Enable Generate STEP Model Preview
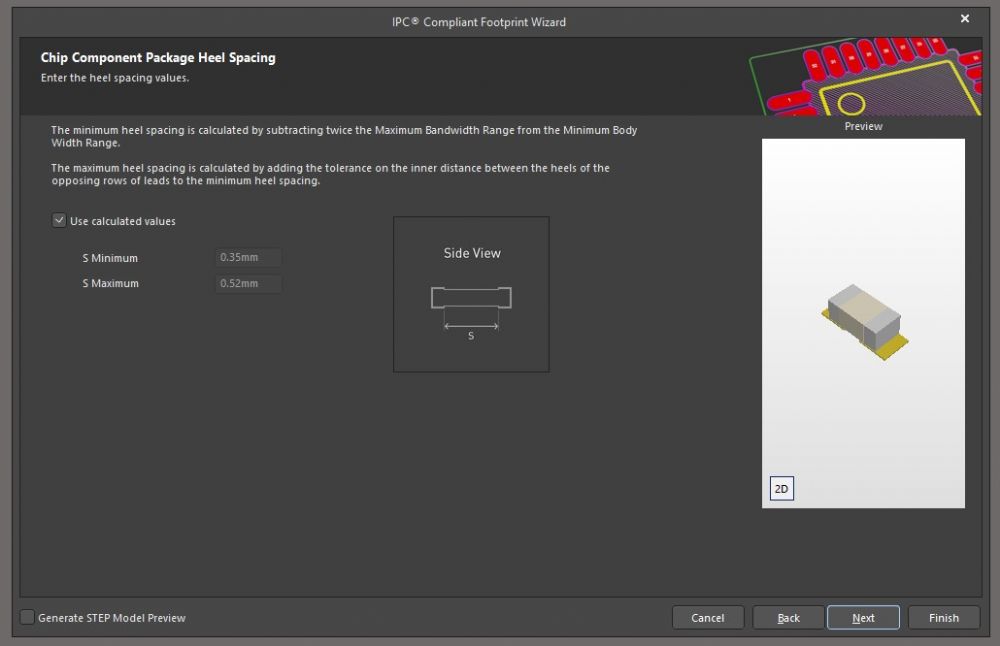The height and width of the screenshot is (646, 1000). pos(27,618)
